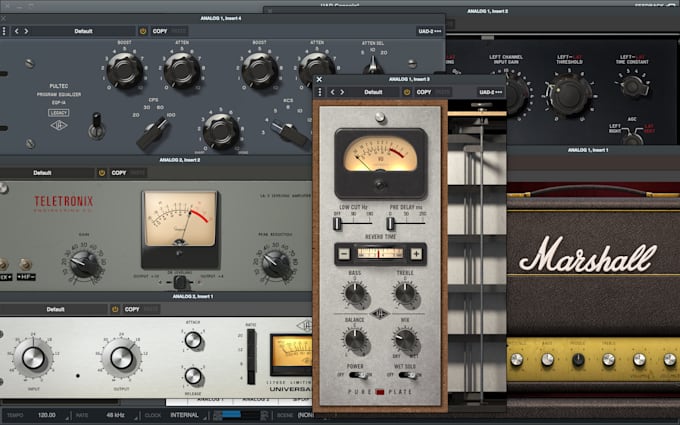Go to next preset in Pultec window
Image resolution: width=680 pixels, height=425 pixels.
point(26,31)
